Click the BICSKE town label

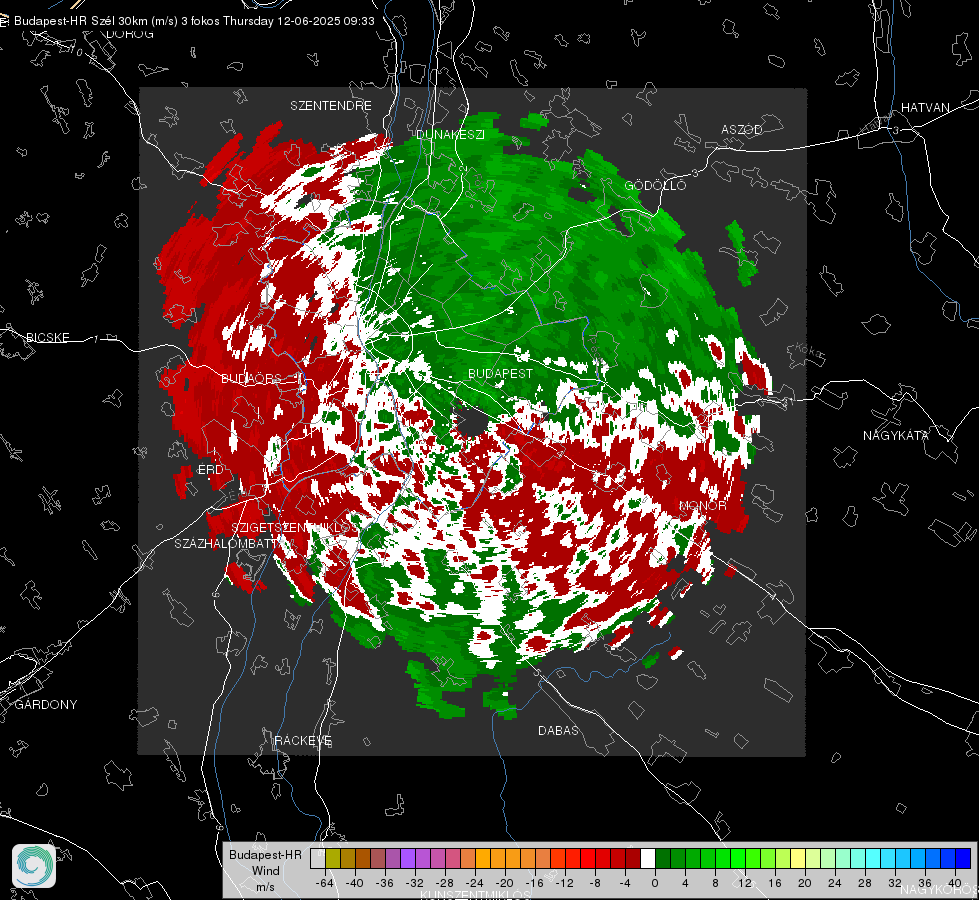pyautogui.click(x=48, y=337)
